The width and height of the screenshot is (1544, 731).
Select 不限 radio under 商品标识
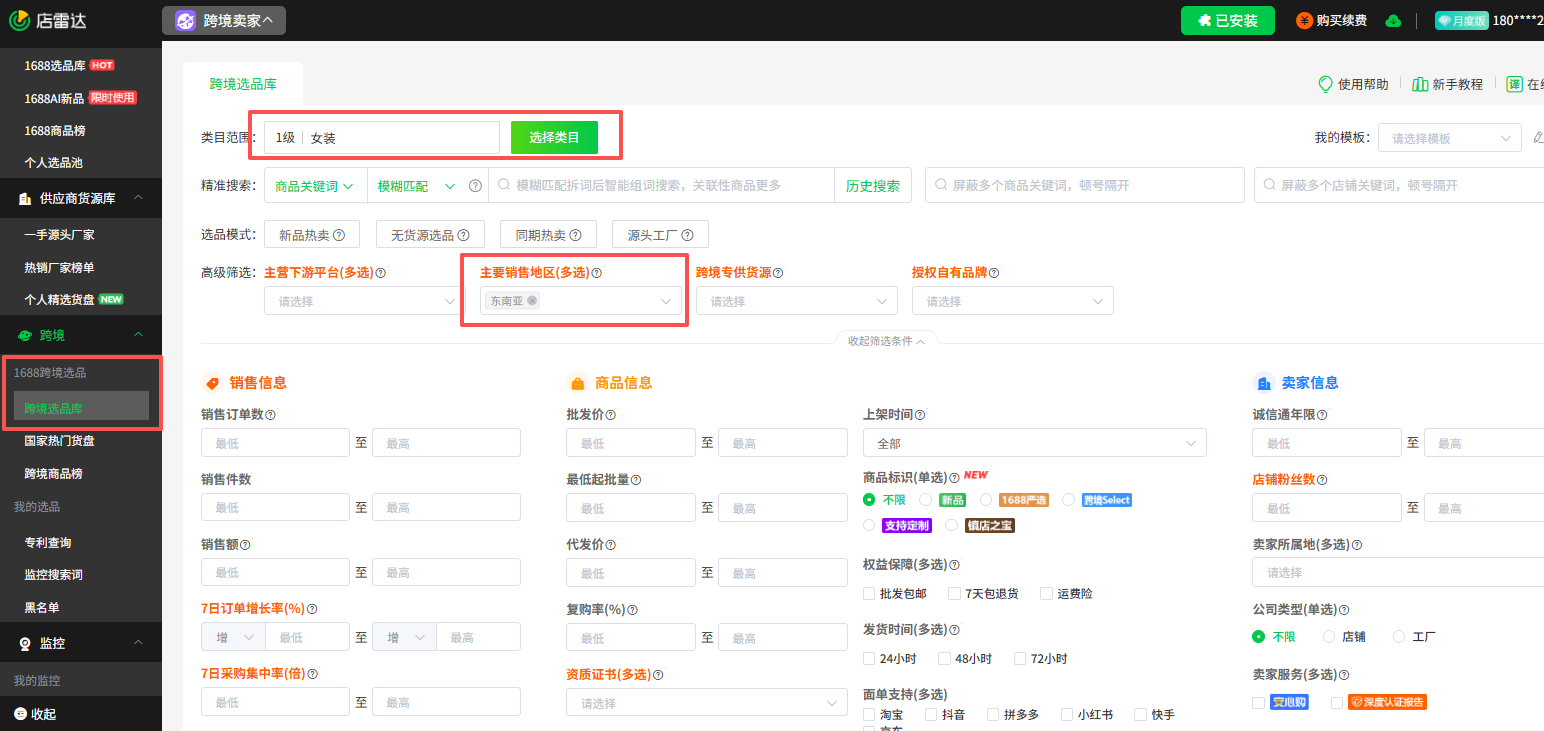tap(869, 499)
